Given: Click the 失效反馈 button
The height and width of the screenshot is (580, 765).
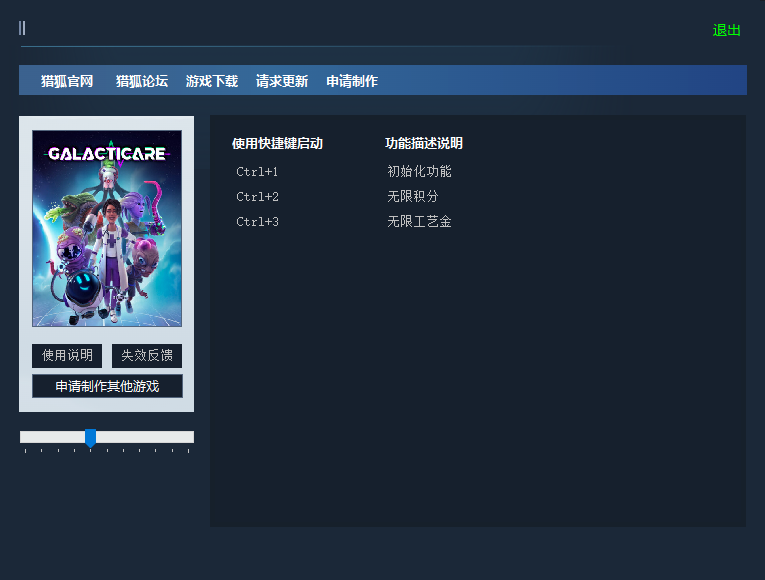Looking at the screenshot, I should click(x=147, y=356).
